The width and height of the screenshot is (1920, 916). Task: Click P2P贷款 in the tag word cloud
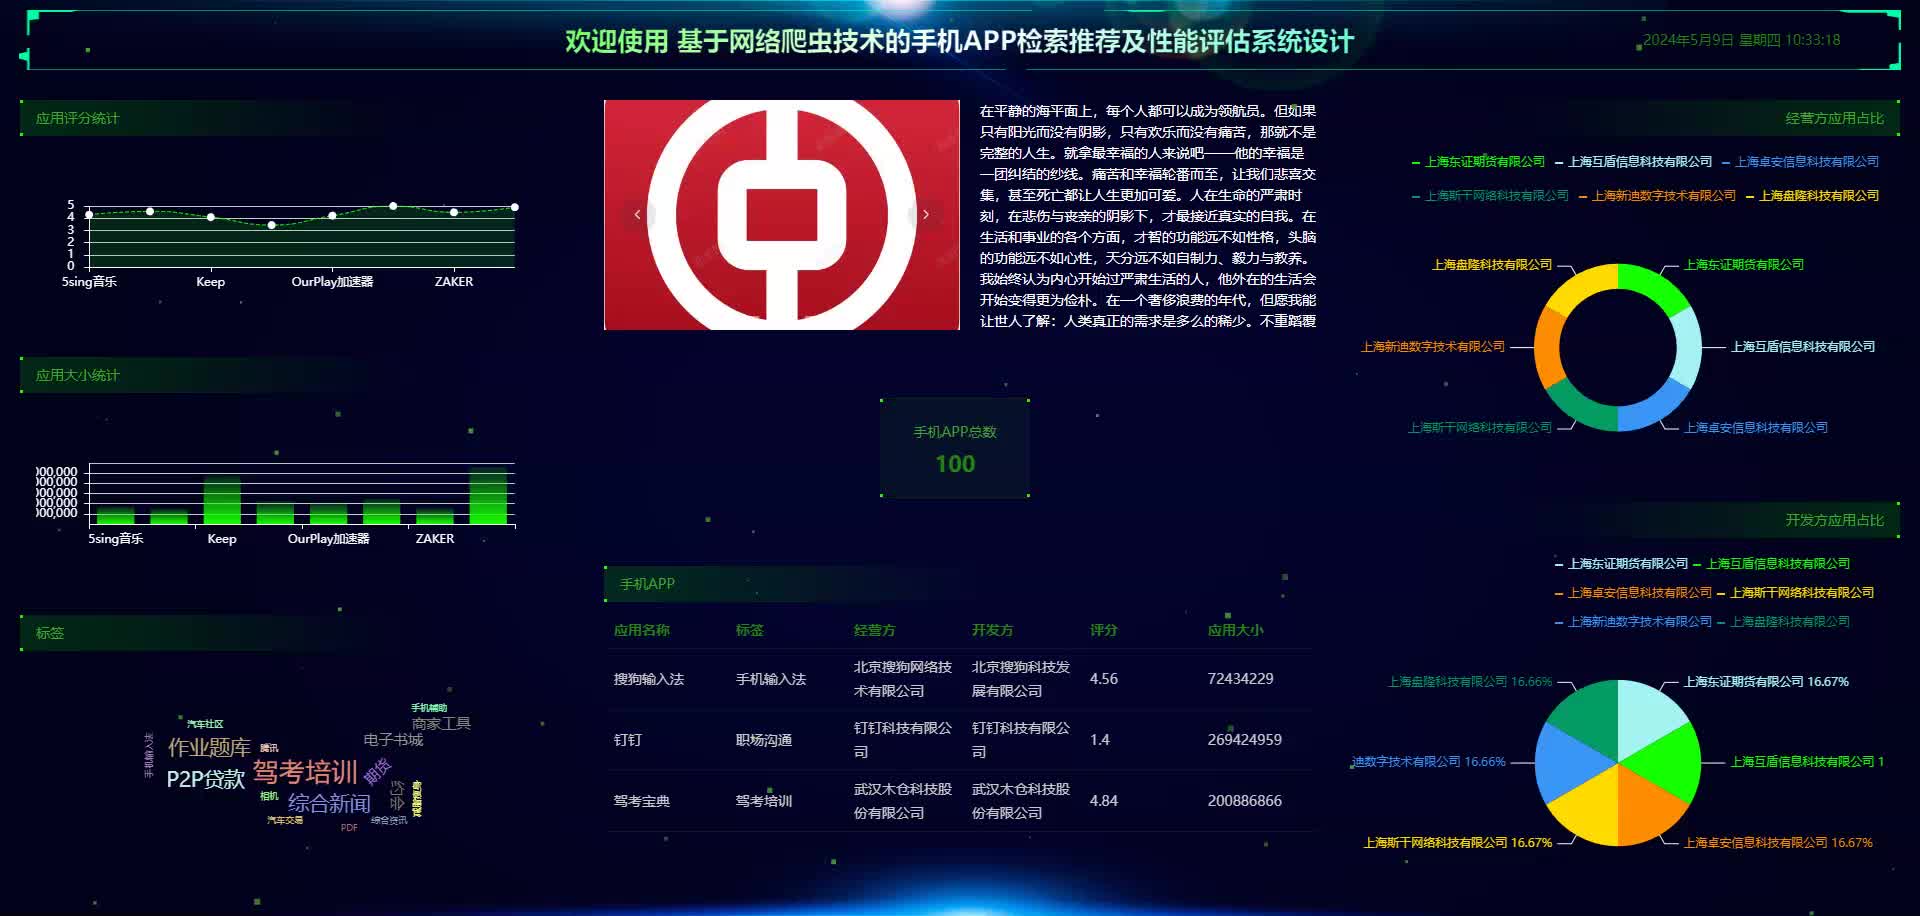pos(206,779)
